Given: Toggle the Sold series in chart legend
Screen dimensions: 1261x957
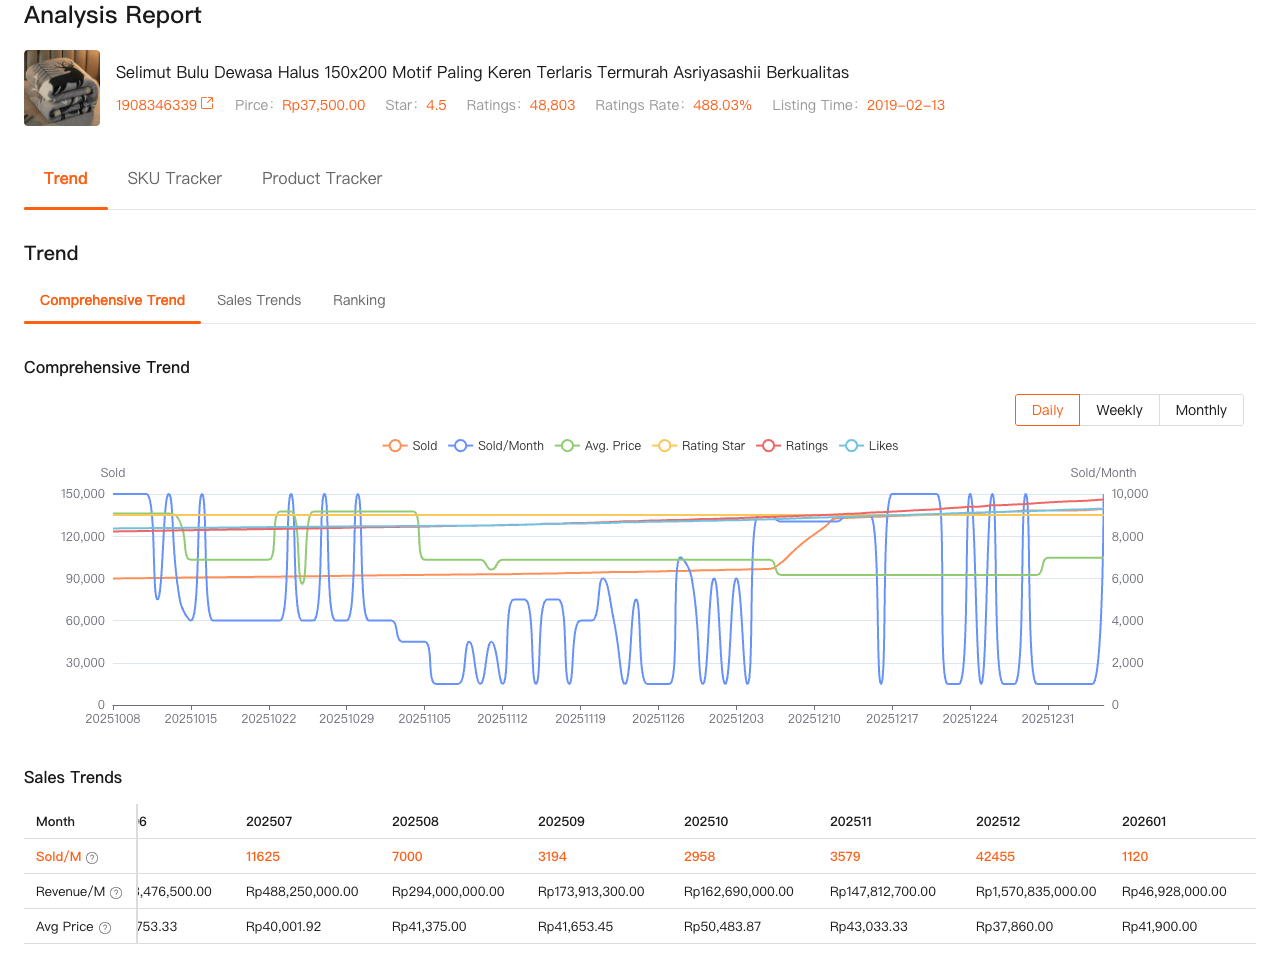Looking at the screenshot, I should [x=410, y=446].
